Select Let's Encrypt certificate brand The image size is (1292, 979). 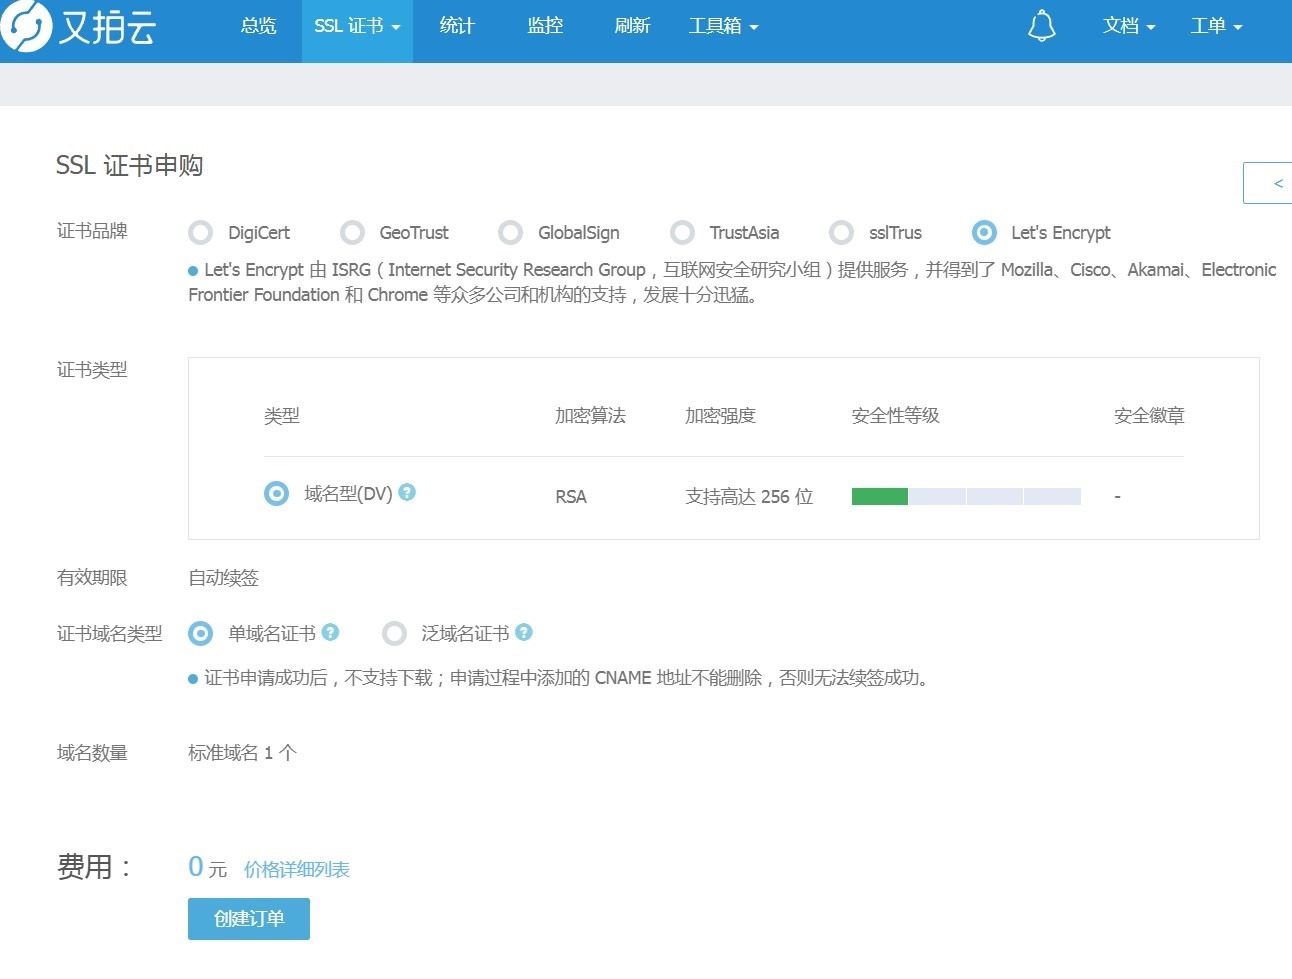click(984, 233)
